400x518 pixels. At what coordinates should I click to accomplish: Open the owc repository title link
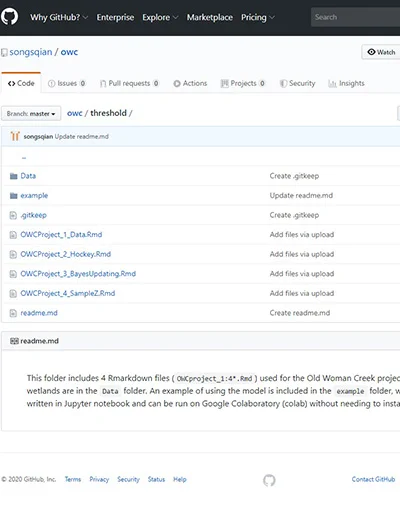69,52
